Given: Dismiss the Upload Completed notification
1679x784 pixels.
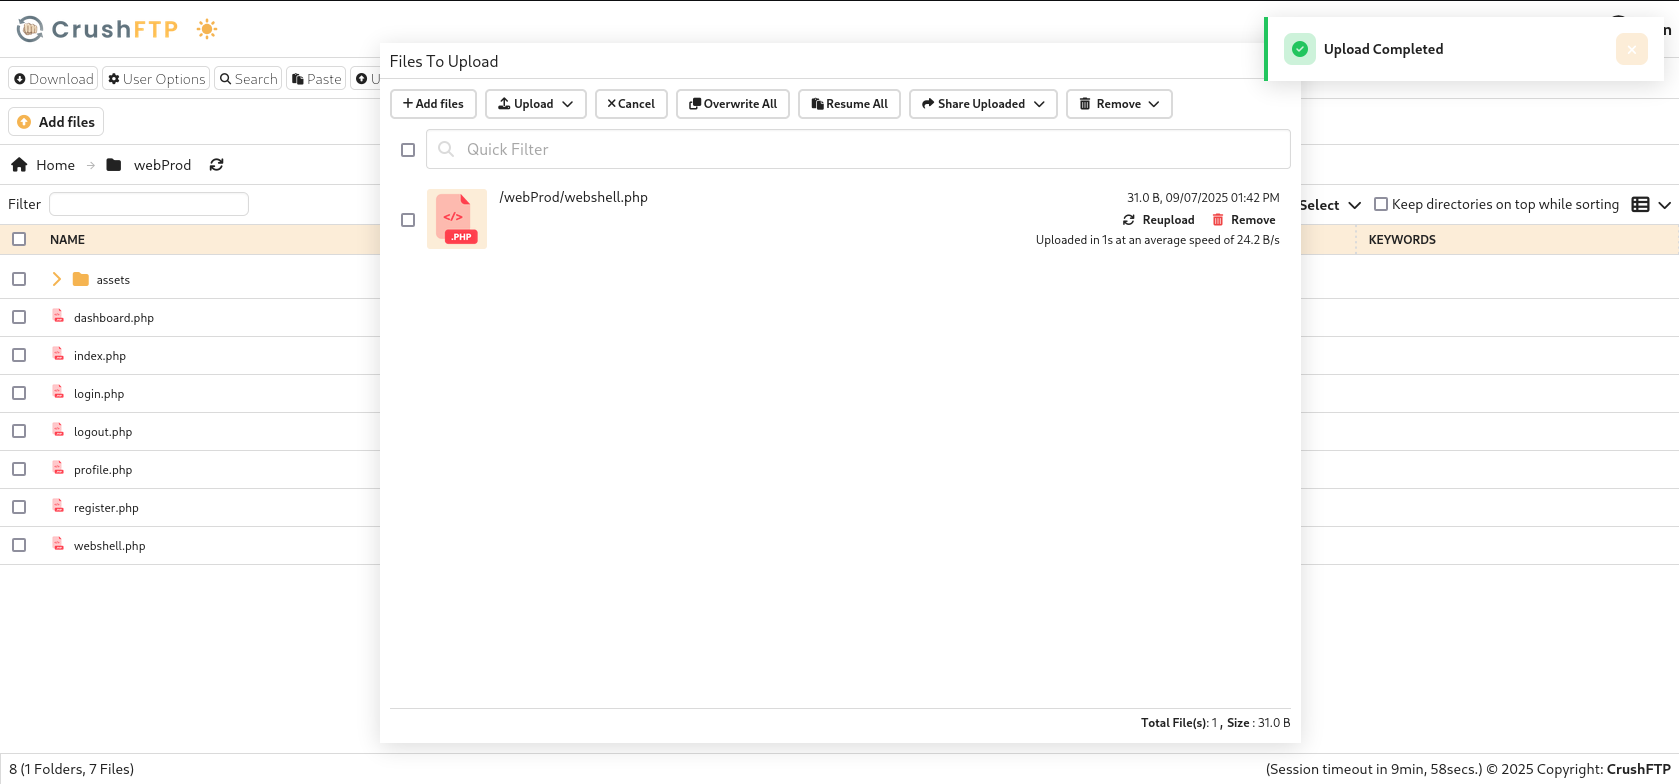Looking at the screenshot, I should [1631, 49].
